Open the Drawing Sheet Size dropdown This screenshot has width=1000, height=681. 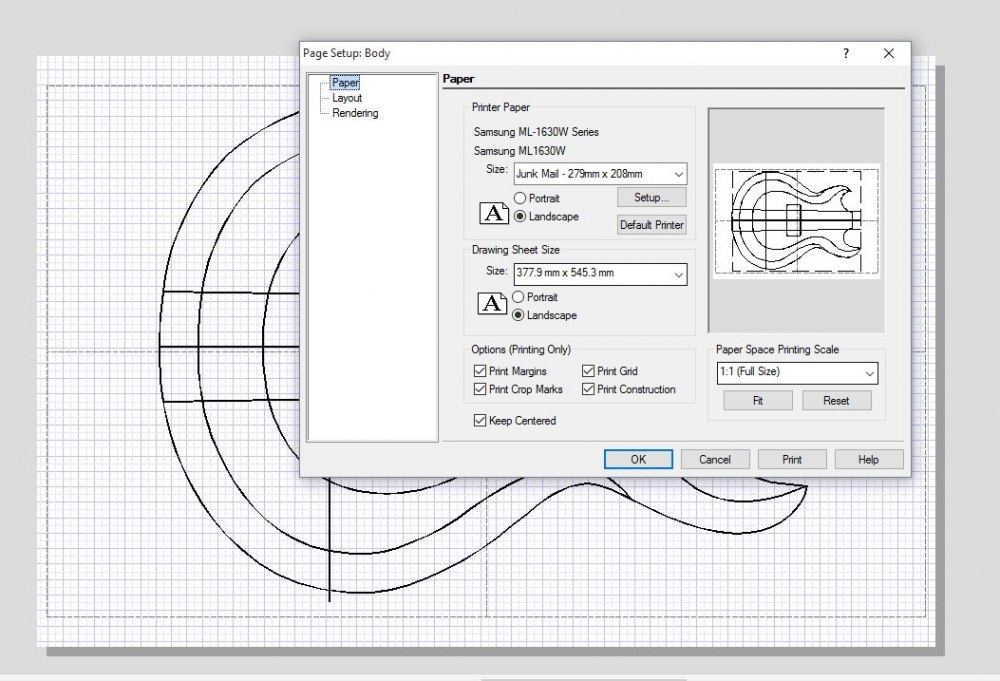click(679, 273)
